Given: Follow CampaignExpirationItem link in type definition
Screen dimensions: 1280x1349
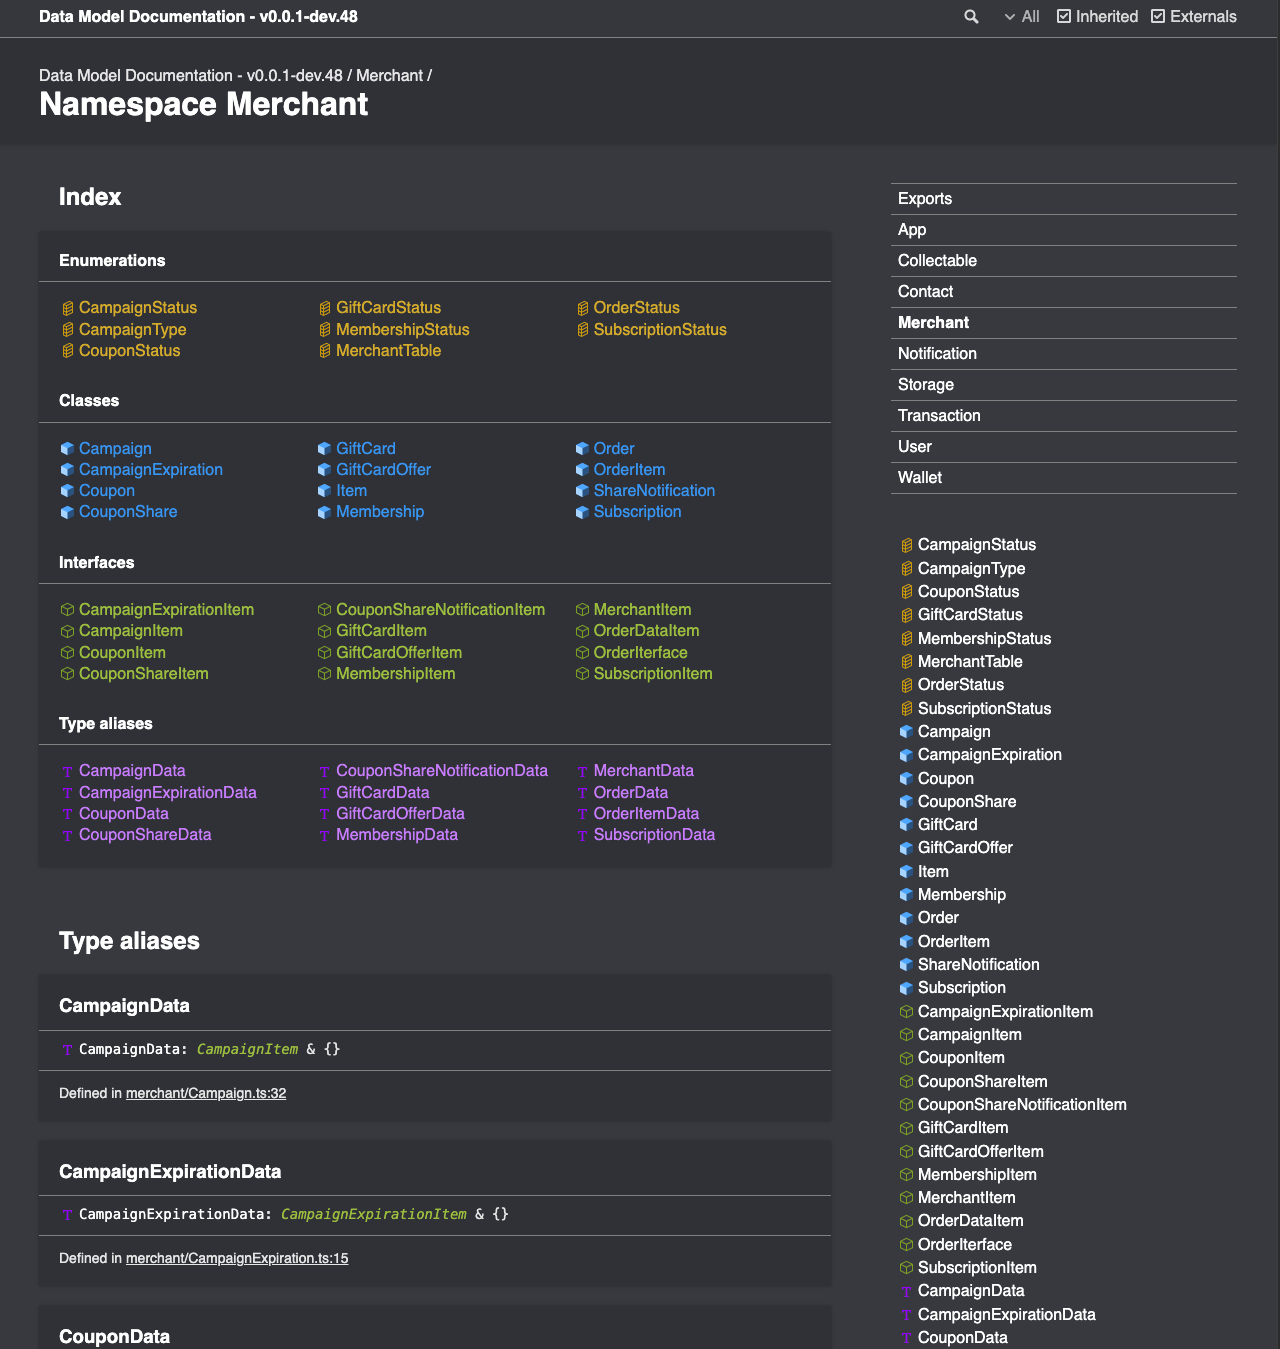Looking at the screenshot, I should click(x=374, y=1215).
